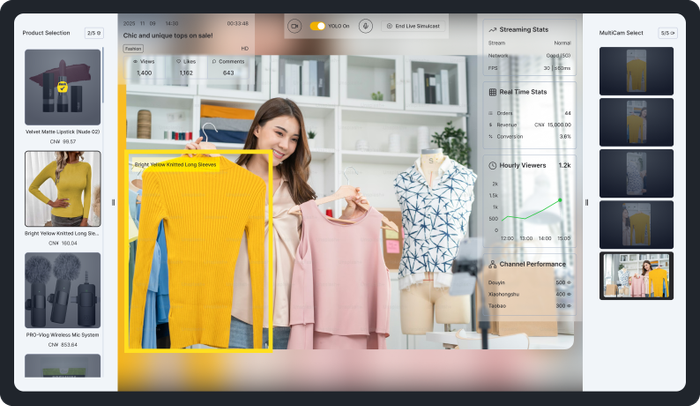Screen dimensions: 700x406
Task: Click the Likes heart icon
Action: click(x=178, y=61)
